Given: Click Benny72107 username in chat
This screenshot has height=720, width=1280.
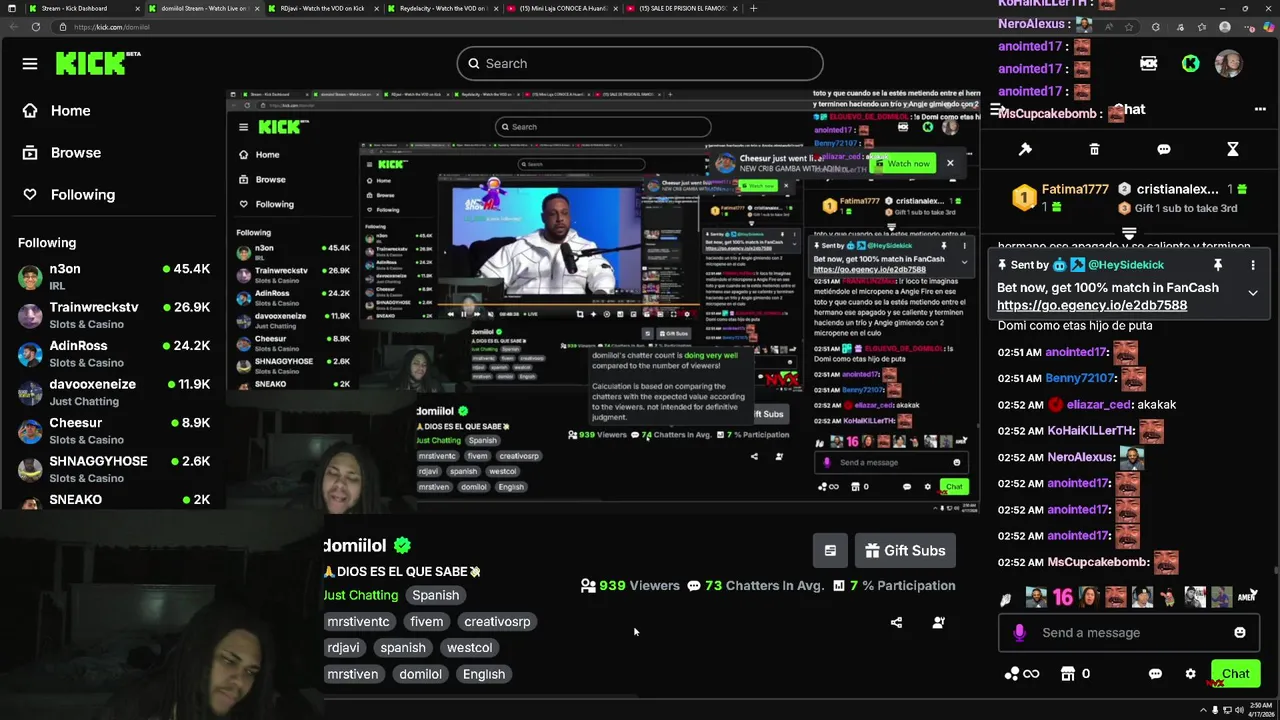Looking at the screenshot, I should tap(1080, 378).
